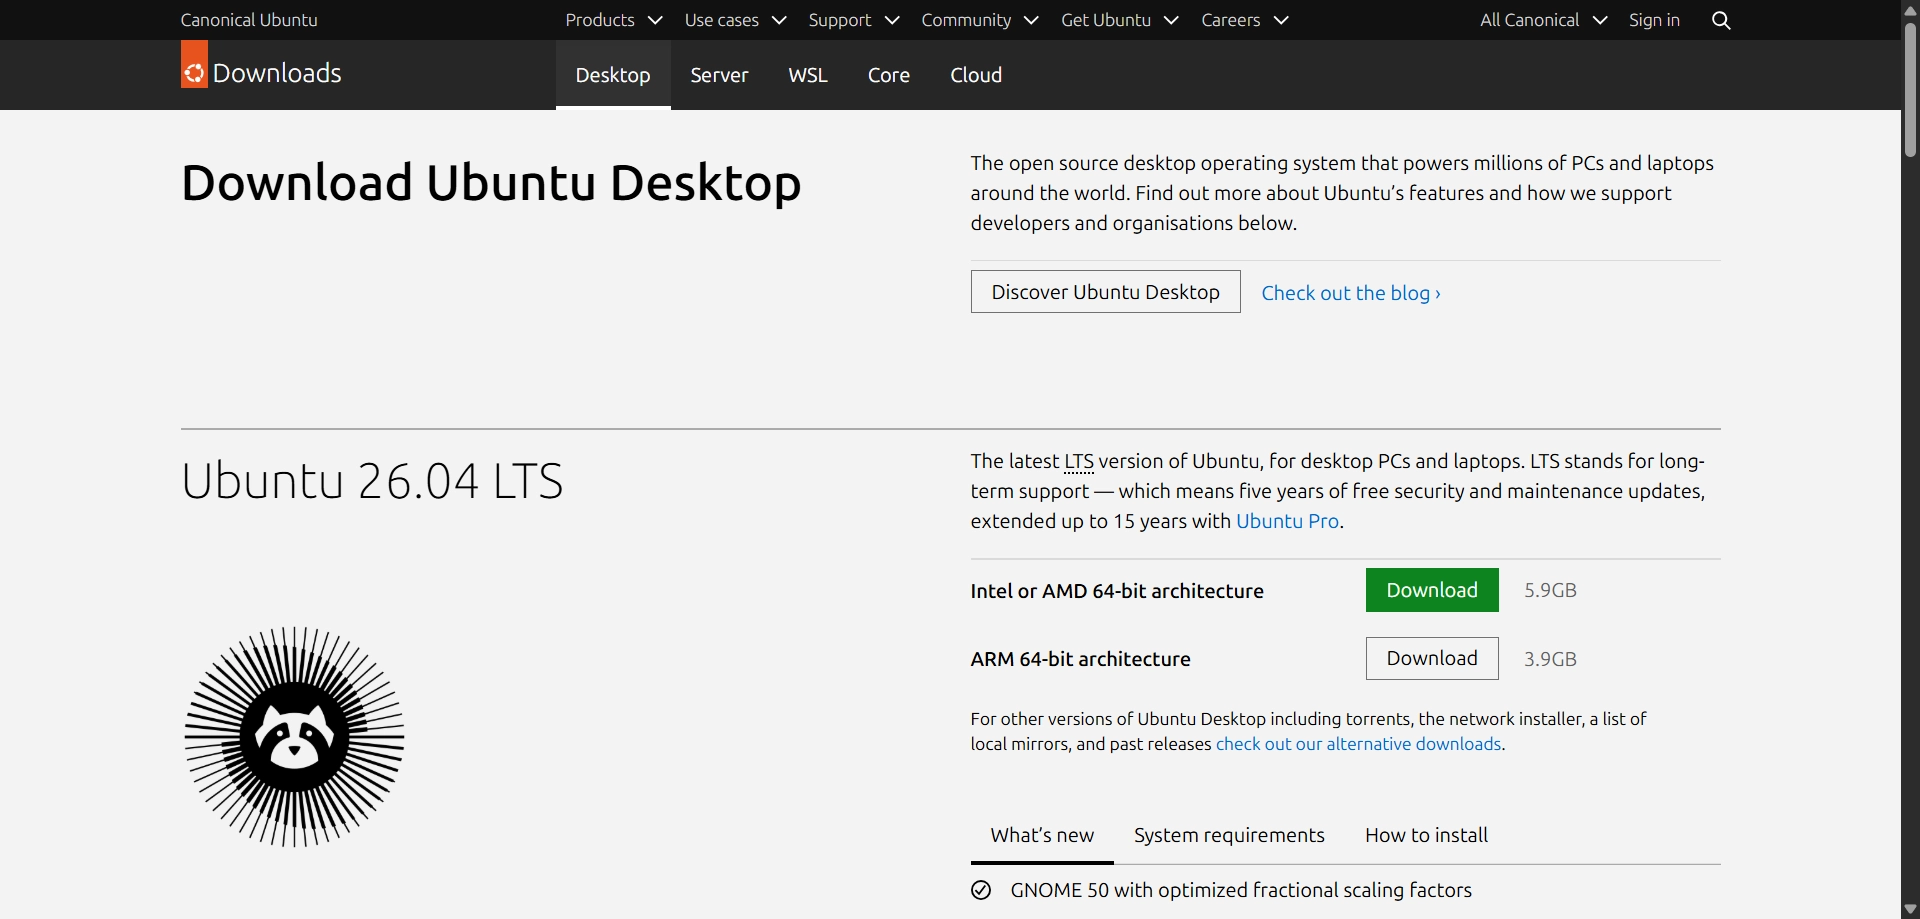The height and width of the screenshot is (919, 1920).
Task: Click the Download Ubuntu Desktop heading
Action: [491, 183]
